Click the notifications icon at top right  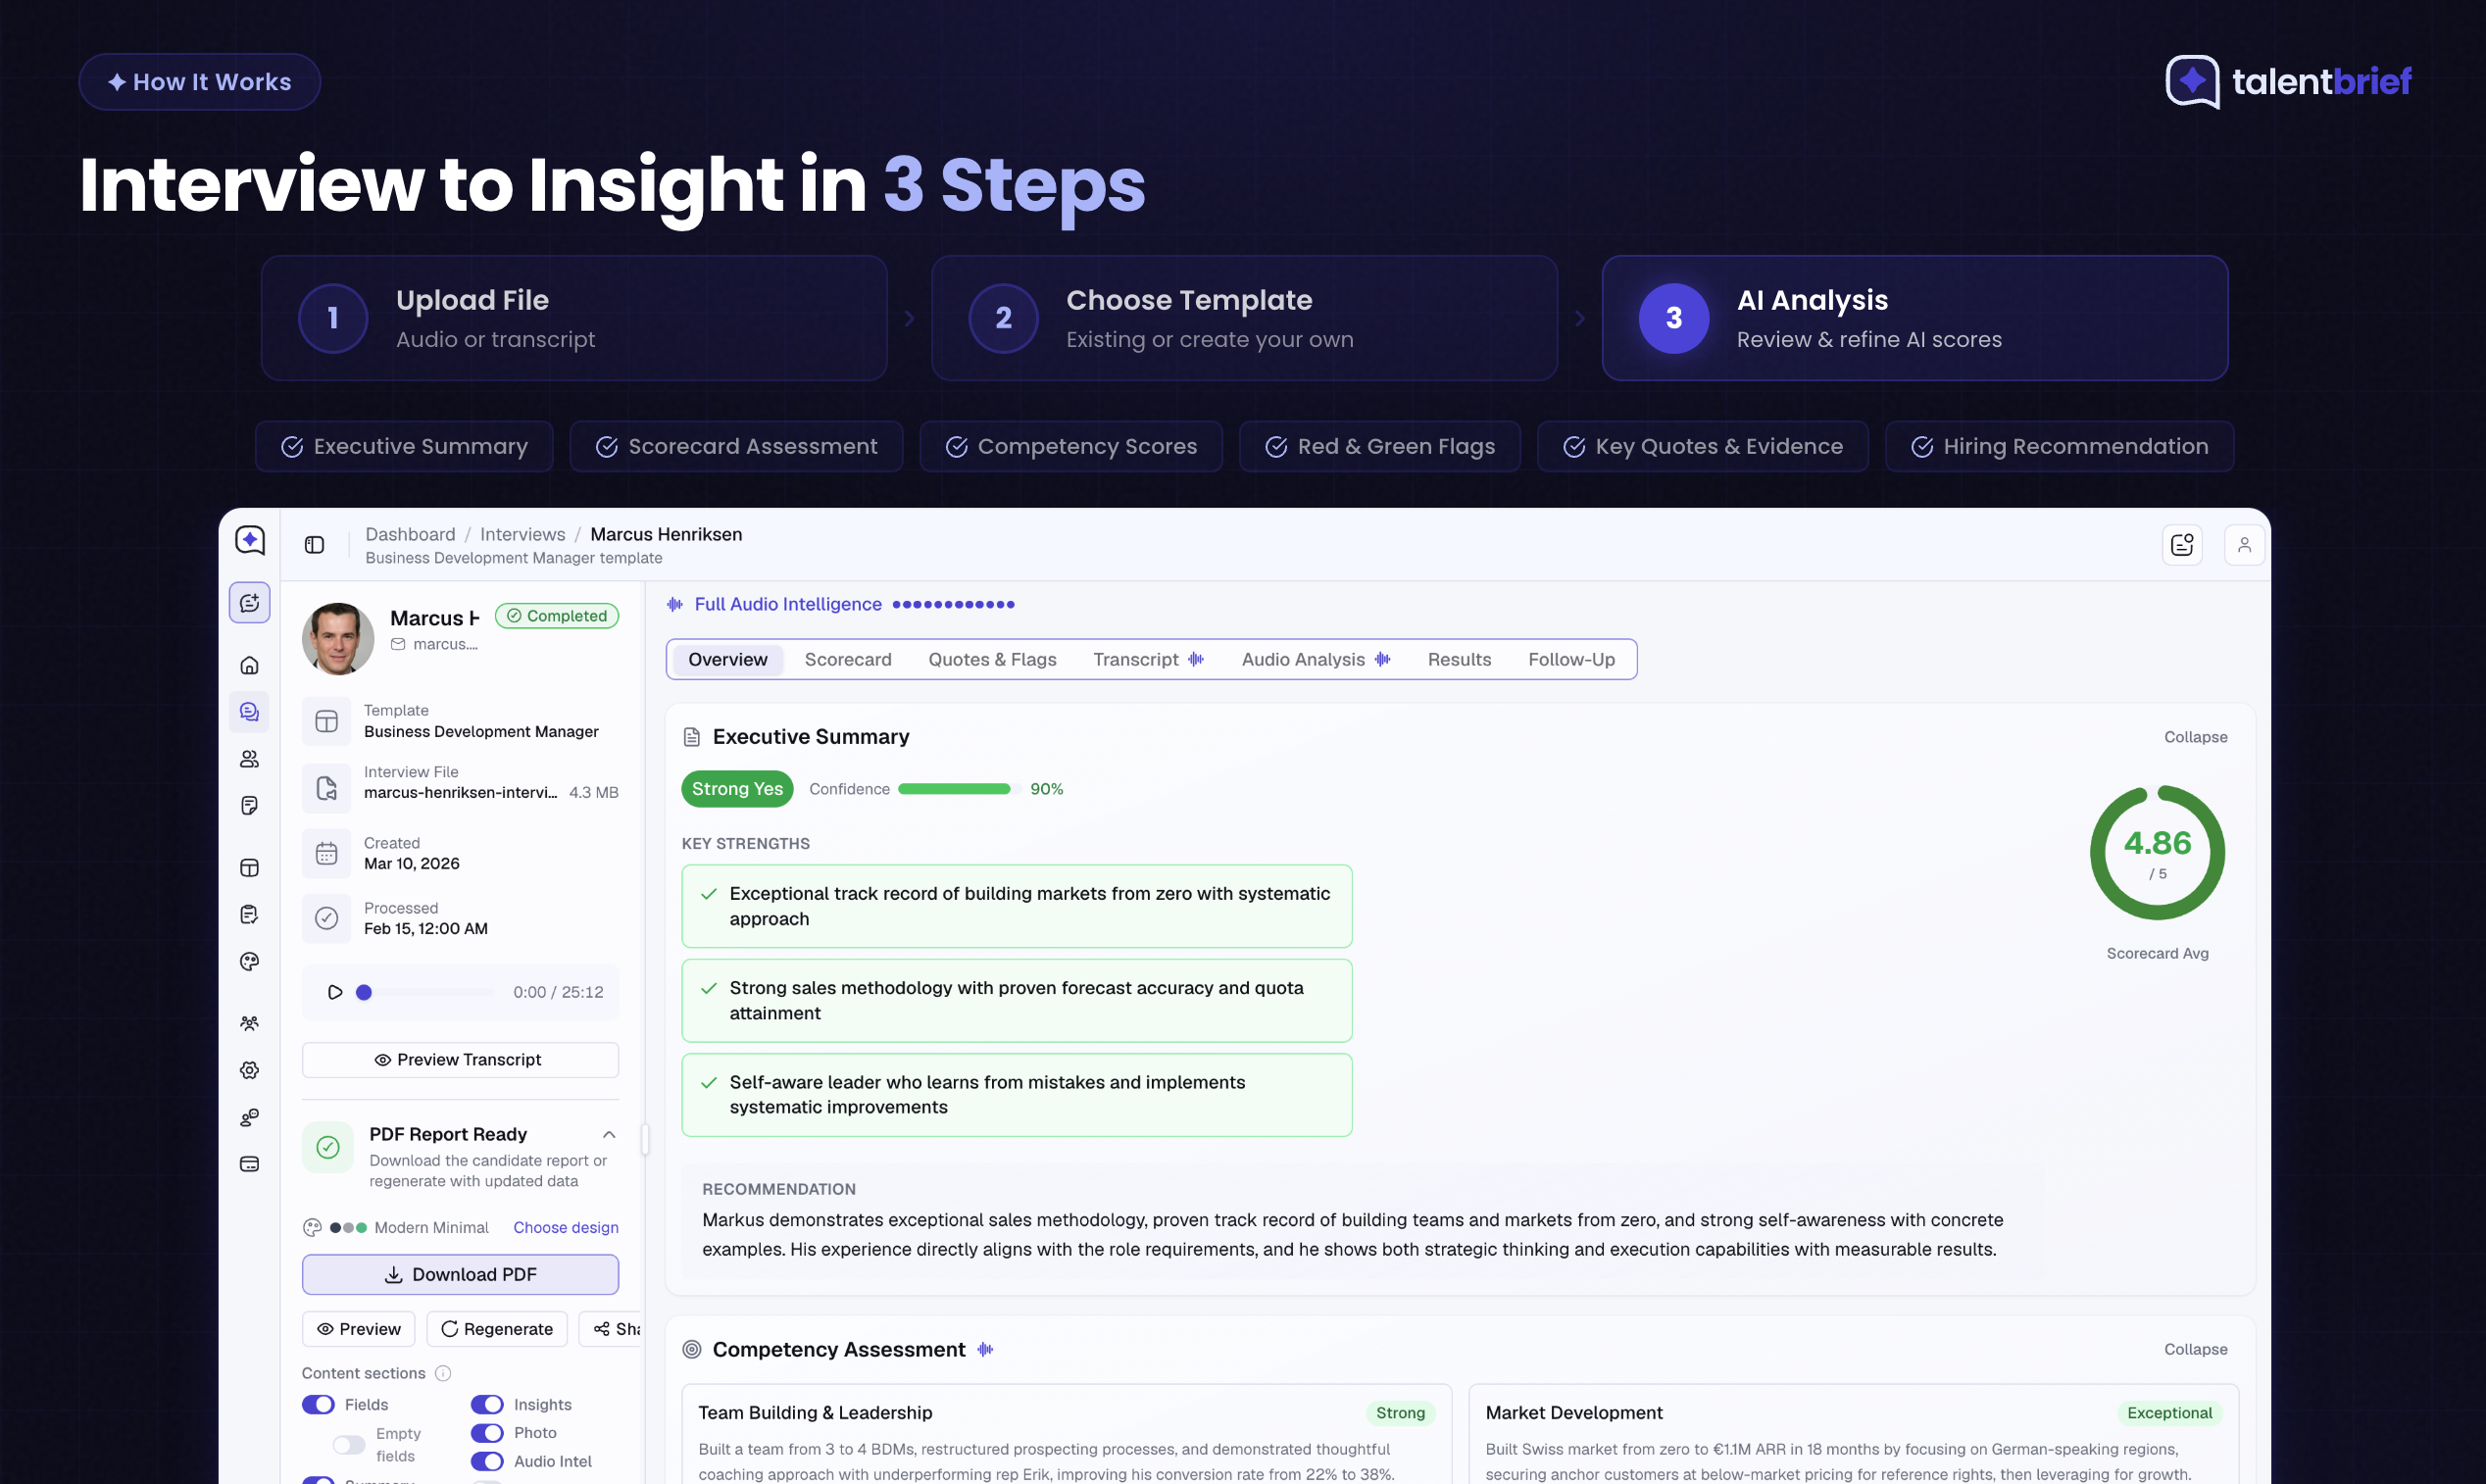[x=2182, y=544]
